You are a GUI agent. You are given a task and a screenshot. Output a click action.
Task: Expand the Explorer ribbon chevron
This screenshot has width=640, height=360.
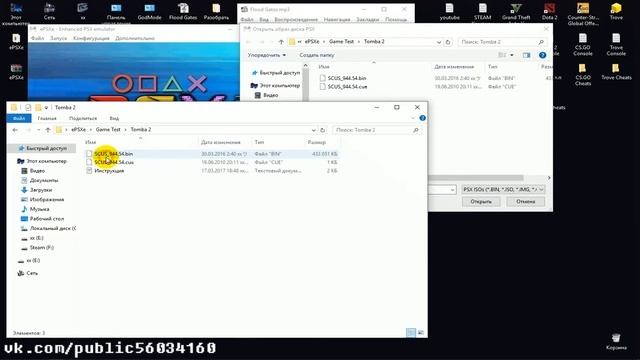pos(413,118)
